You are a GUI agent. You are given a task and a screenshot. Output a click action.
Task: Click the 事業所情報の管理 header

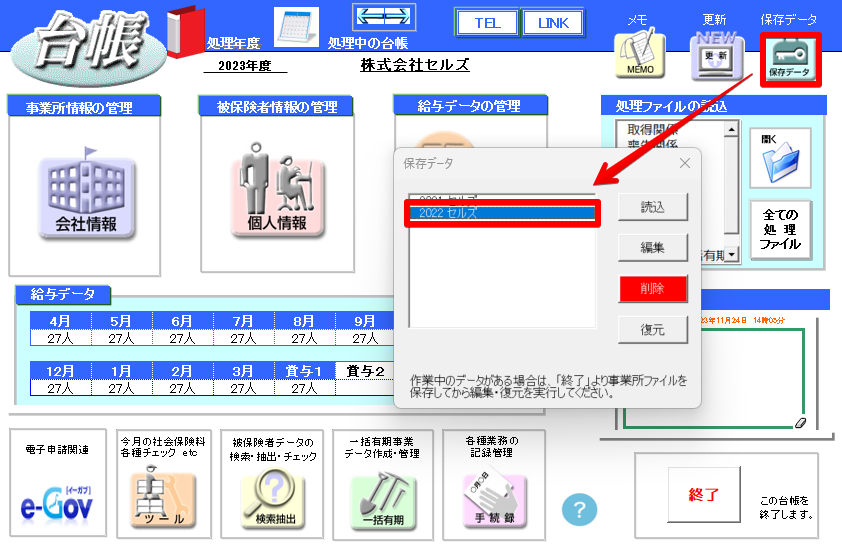point(84,107)
